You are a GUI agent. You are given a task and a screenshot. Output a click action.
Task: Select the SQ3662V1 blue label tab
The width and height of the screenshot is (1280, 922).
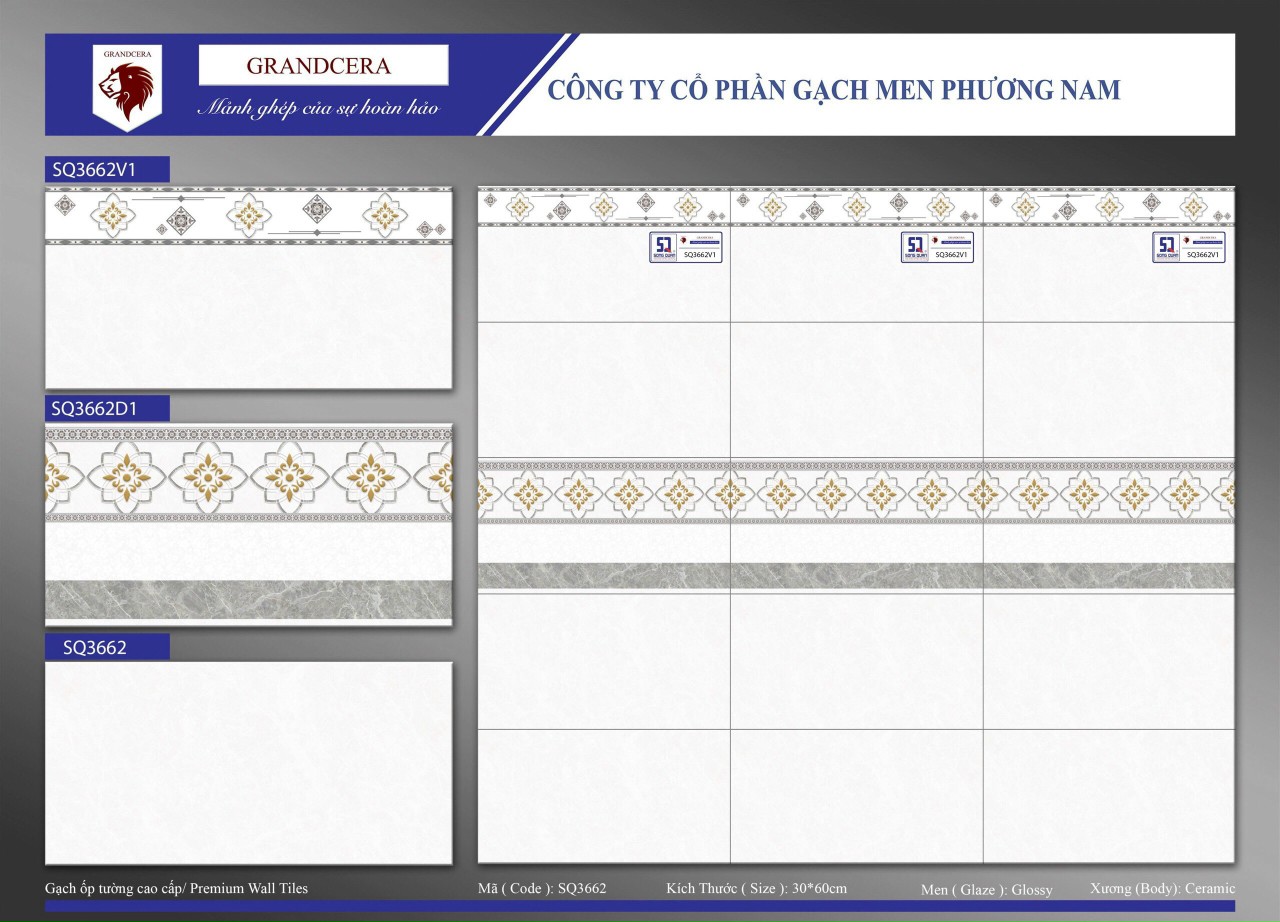tap(107, 170)
